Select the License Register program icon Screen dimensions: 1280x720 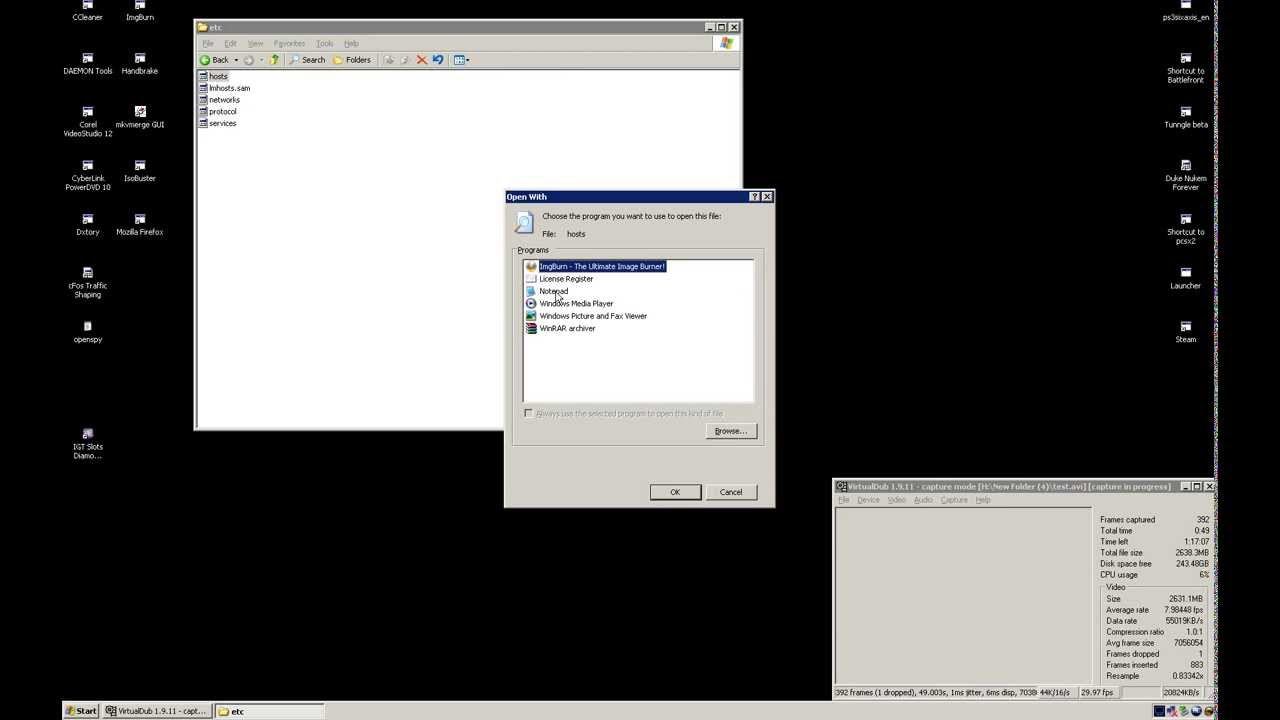(x=531, y=279)
